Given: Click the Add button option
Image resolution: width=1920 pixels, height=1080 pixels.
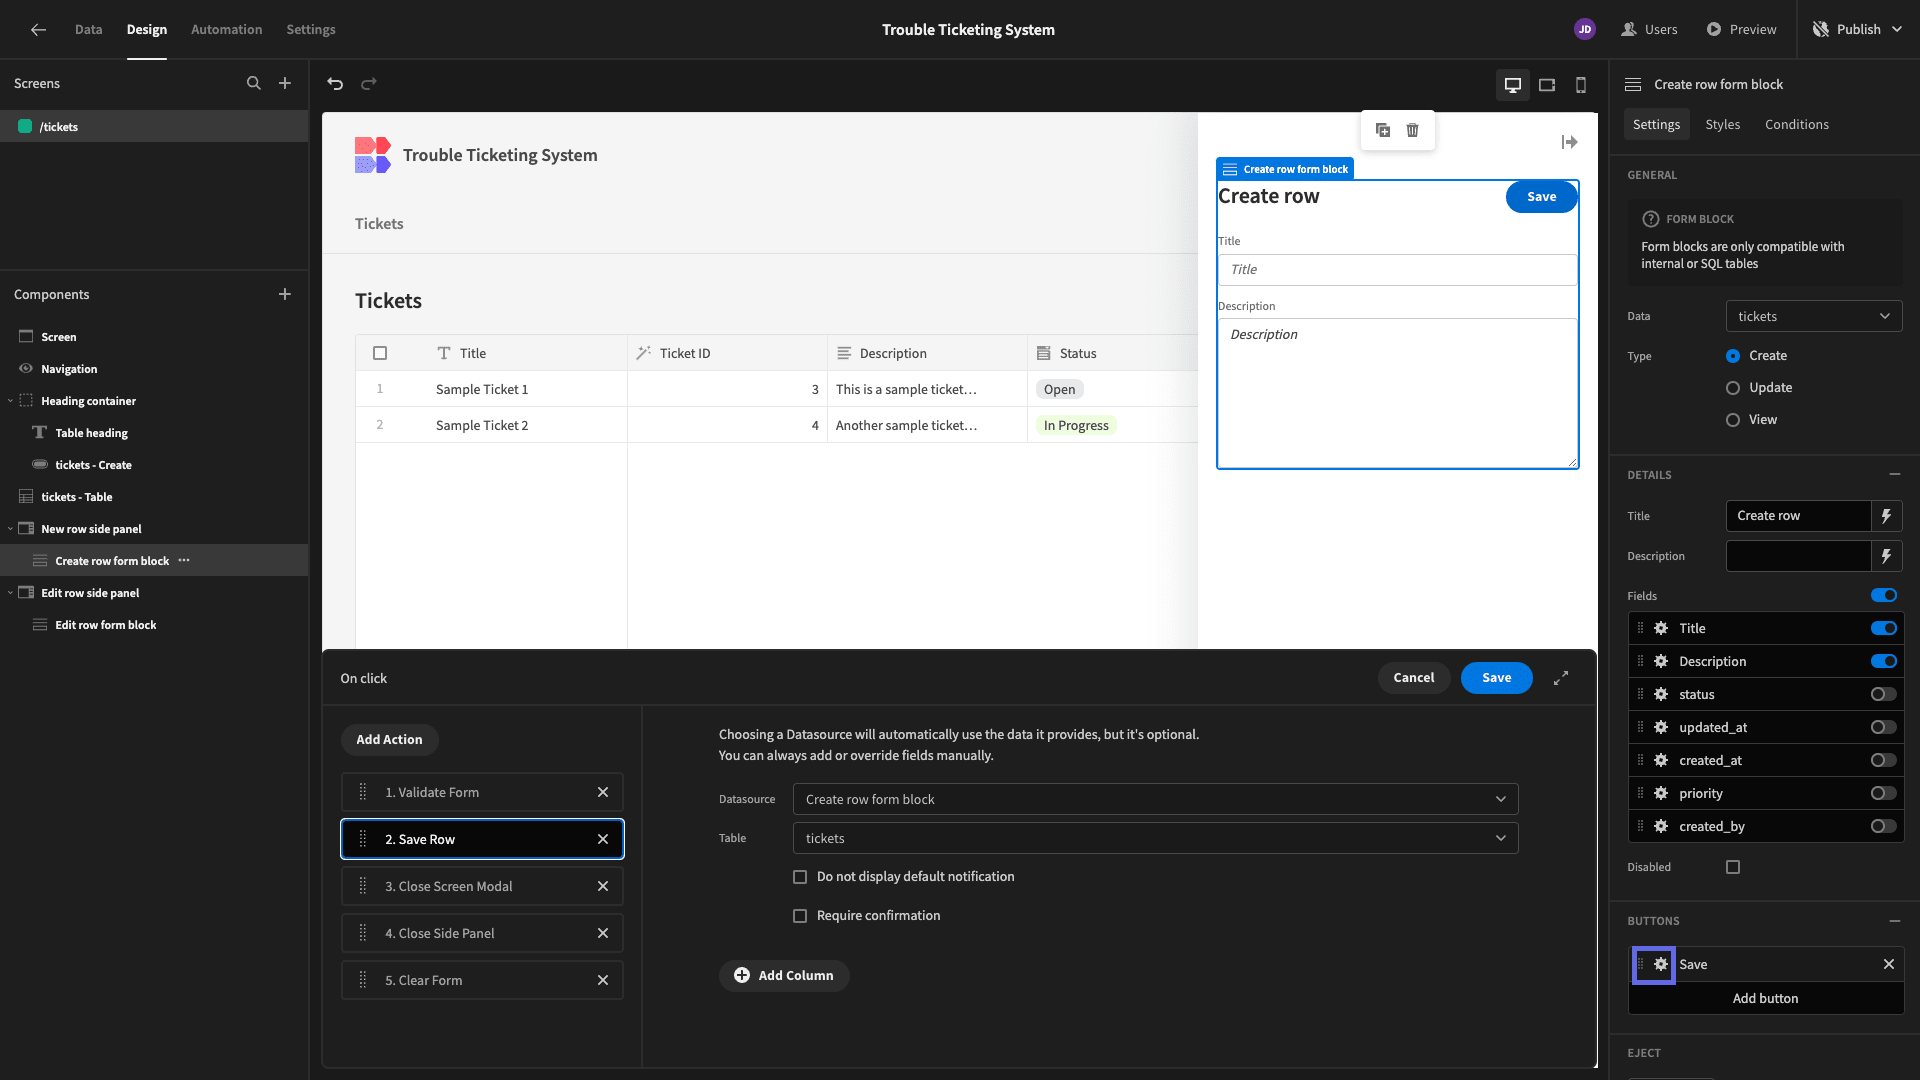Looking at the screenshot, I should tap(1765, 998).
